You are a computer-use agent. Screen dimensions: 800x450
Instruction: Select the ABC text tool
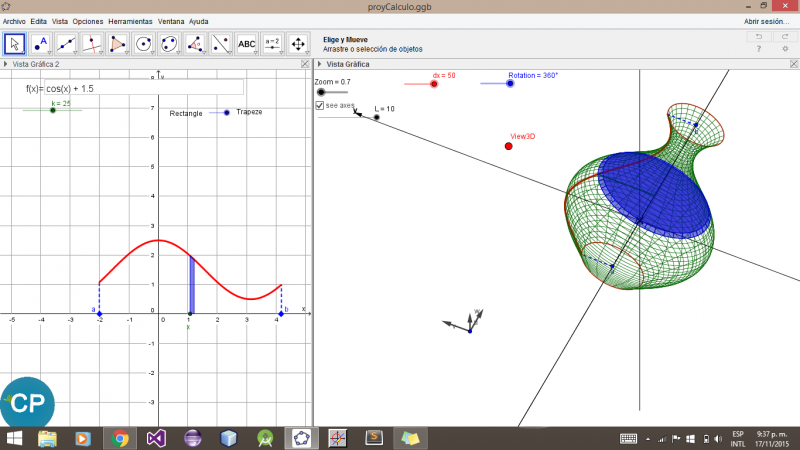pyautogui.click(x=246, y=44)
